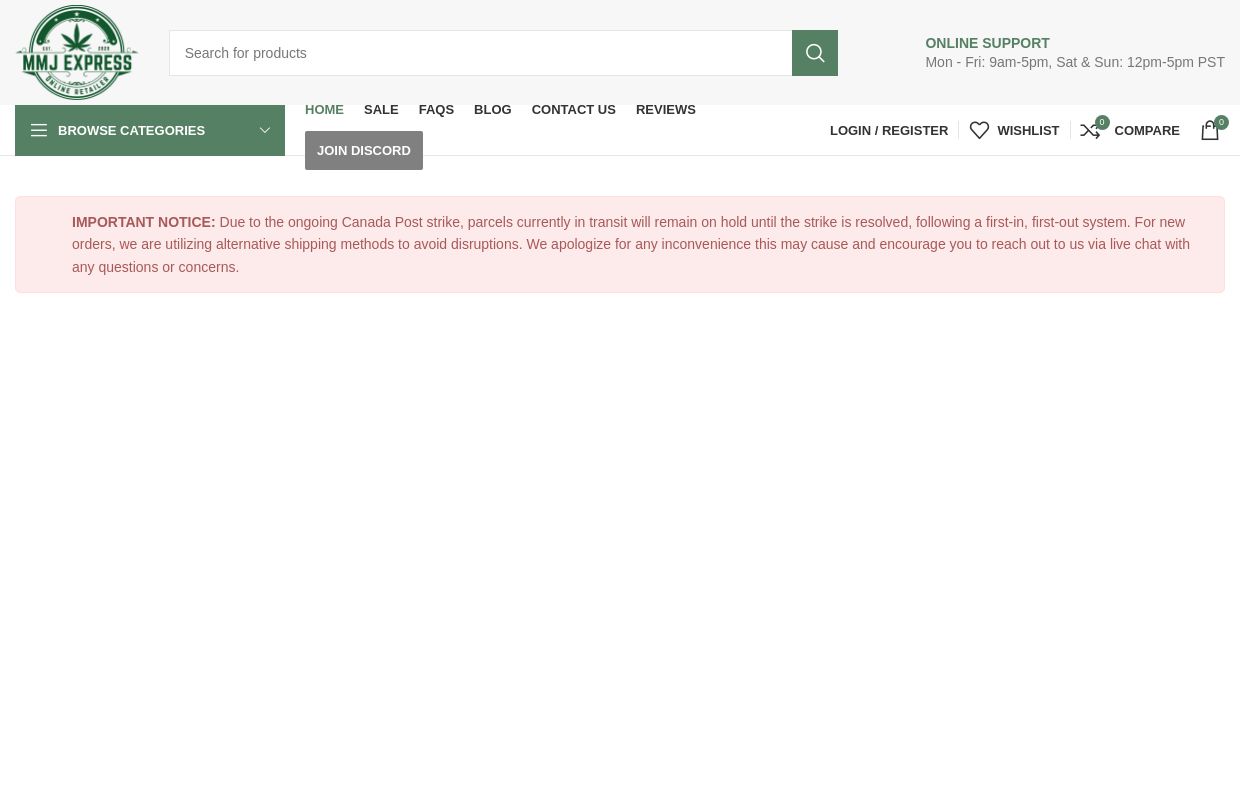
Task: Expand the Browse Categories chevron
Action: coord(265,130)
